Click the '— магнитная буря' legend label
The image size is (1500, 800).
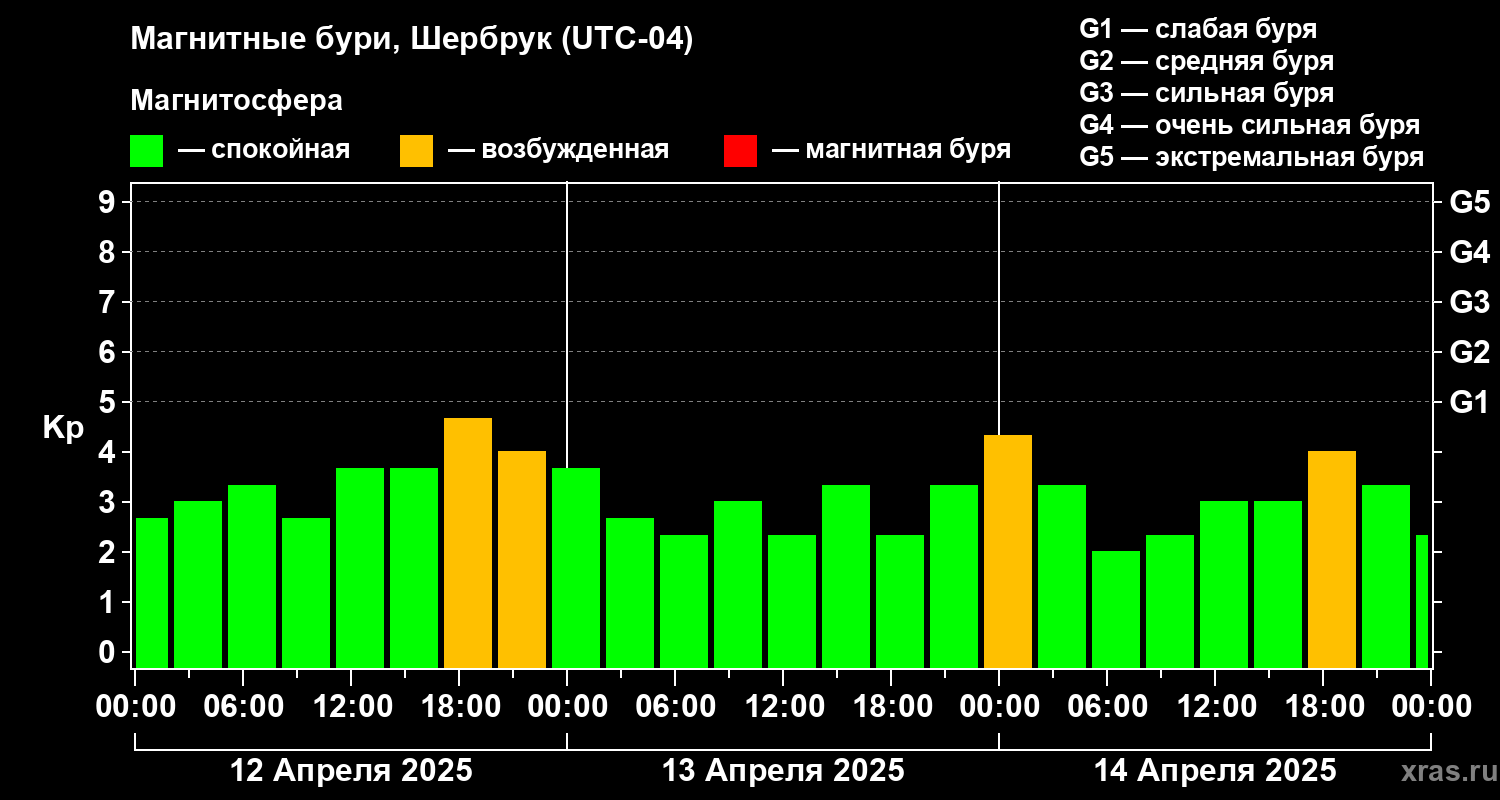(892, 150)
